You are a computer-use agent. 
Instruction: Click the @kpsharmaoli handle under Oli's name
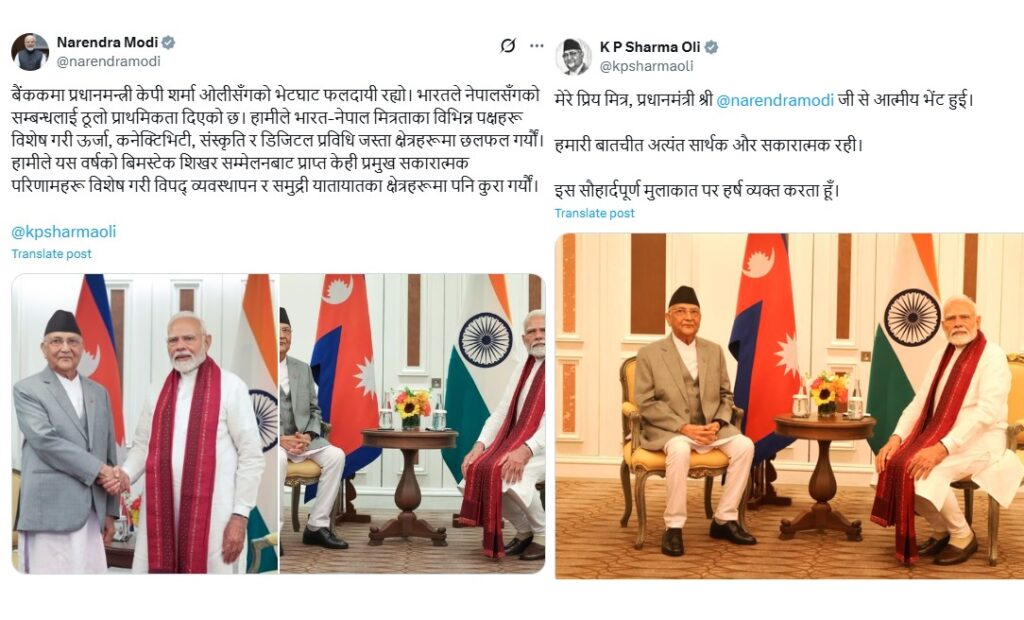(647, 66)
